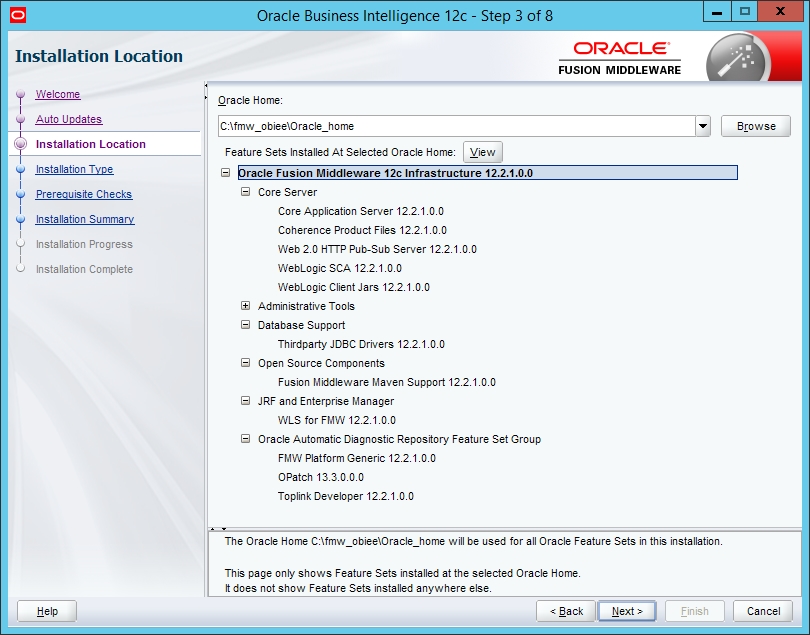Click the View feature sets button

click(482, 152)
